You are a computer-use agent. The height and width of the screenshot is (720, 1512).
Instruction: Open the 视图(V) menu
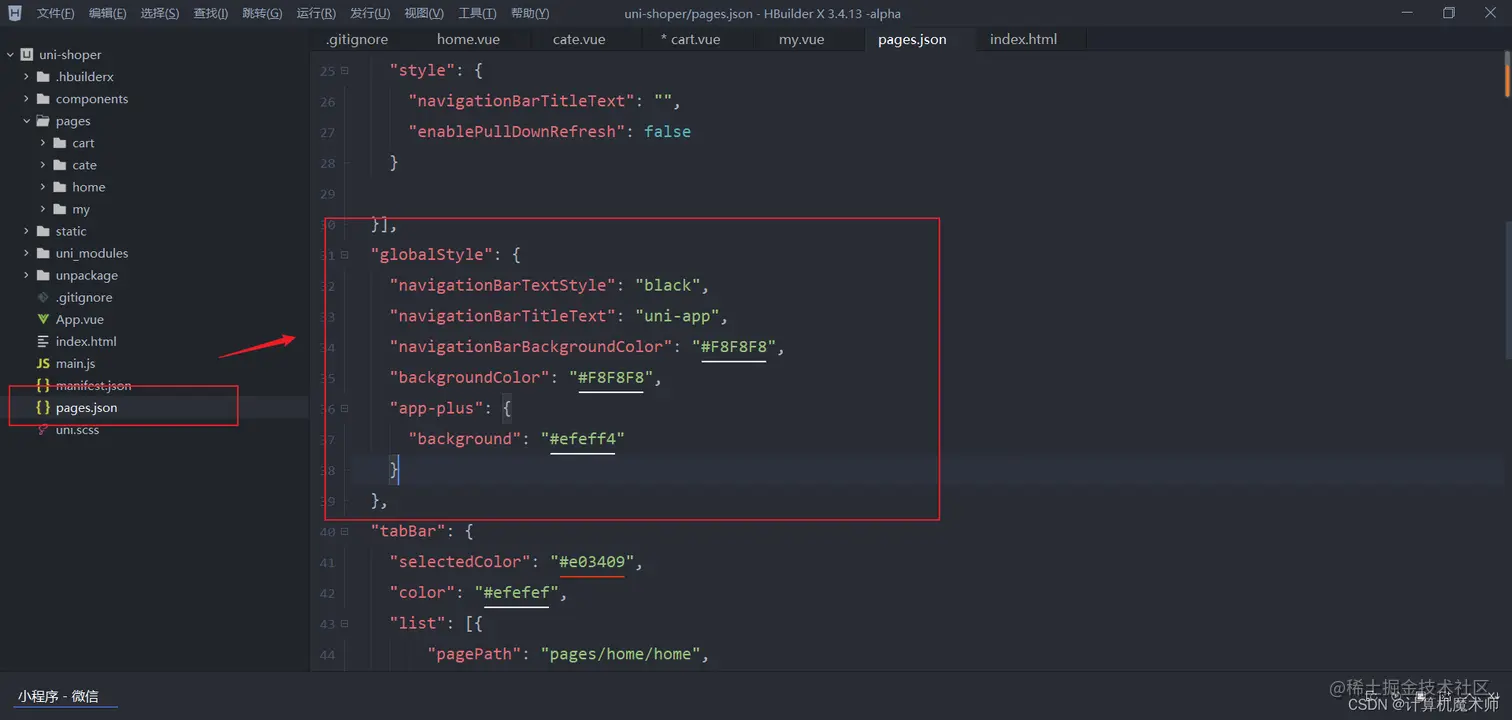point(424,13)
